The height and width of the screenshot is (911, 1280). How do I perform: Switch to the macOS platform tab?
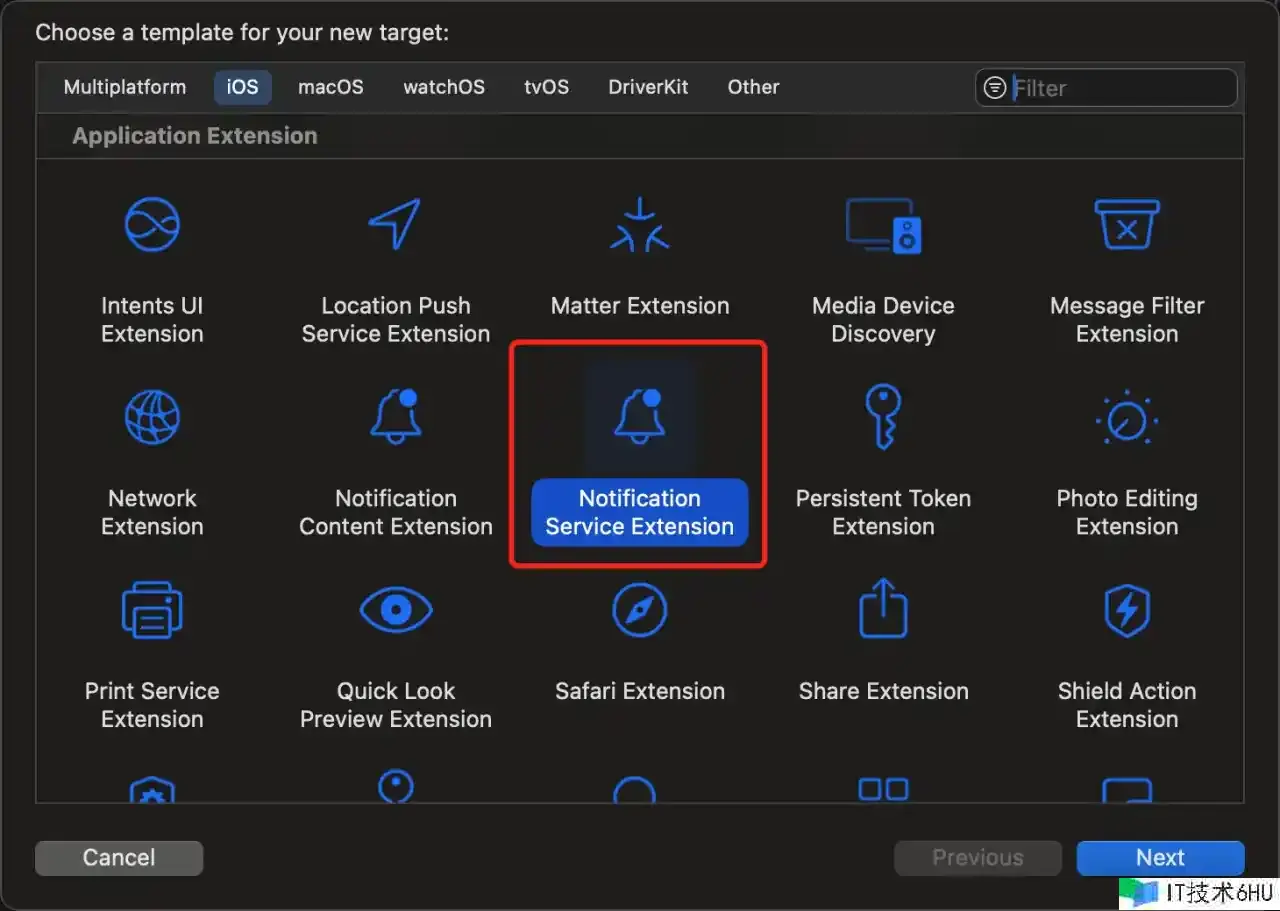[x=331, y=87]
